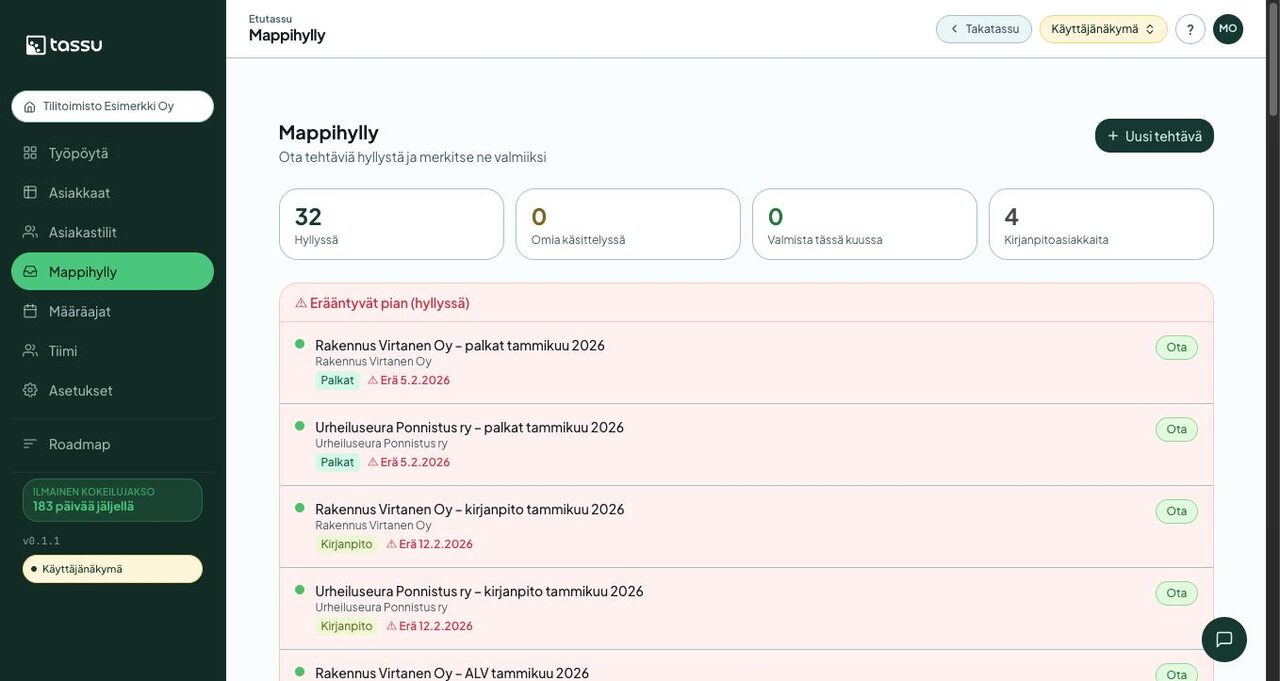
Task: Open Urheiluseura Ponnistus ry – kirjanpito tammikuu 2026
Action: click(x=479, y=591)
